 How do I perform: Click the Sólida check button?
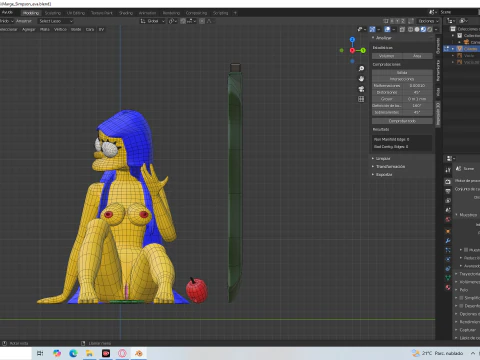pyautogui.click(x=402, y=72)
